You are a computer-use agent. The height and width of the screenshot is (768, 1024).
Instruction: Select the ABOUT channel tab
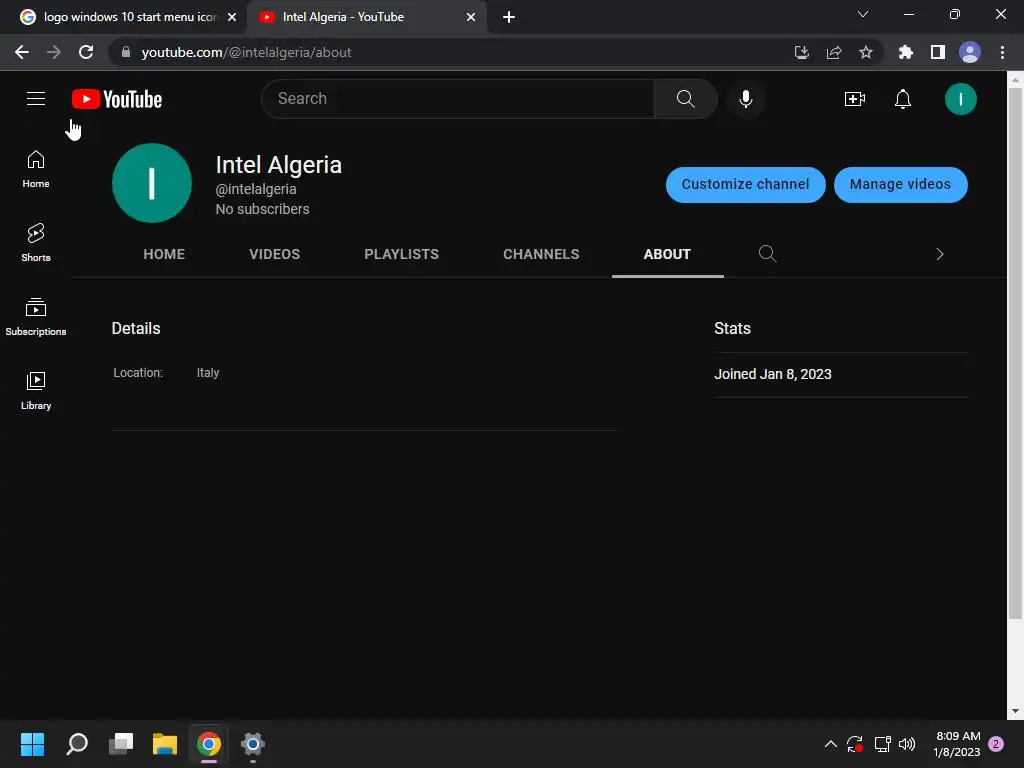point(667,254)
